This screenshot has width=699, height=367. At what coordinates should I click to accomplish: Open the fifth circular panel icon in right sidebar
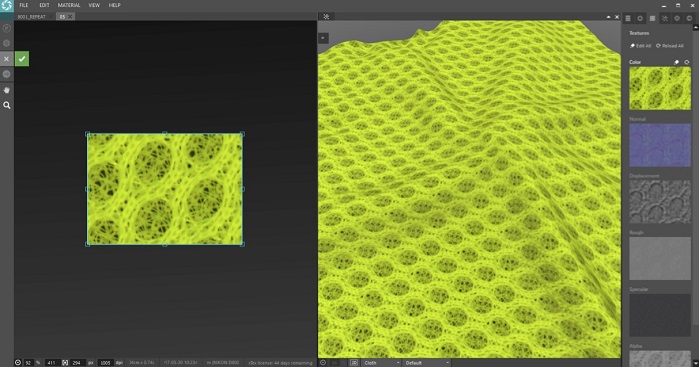pyautogui.click(x=677, y=18)
